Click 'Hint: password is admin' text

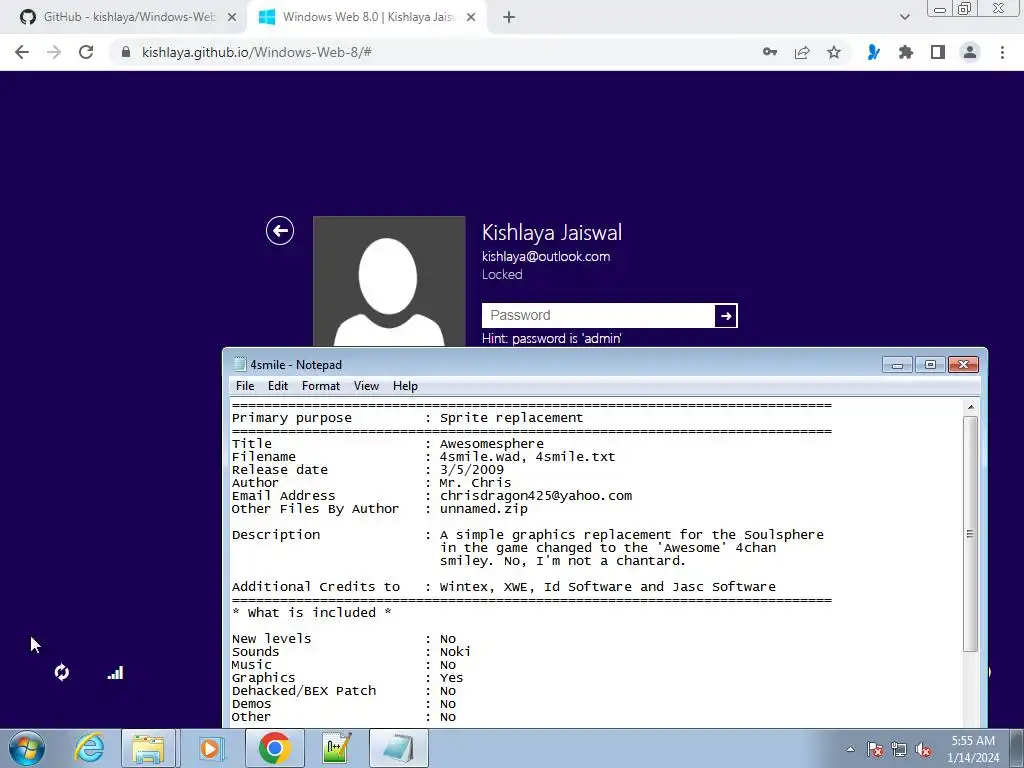[x=552, y=338]
